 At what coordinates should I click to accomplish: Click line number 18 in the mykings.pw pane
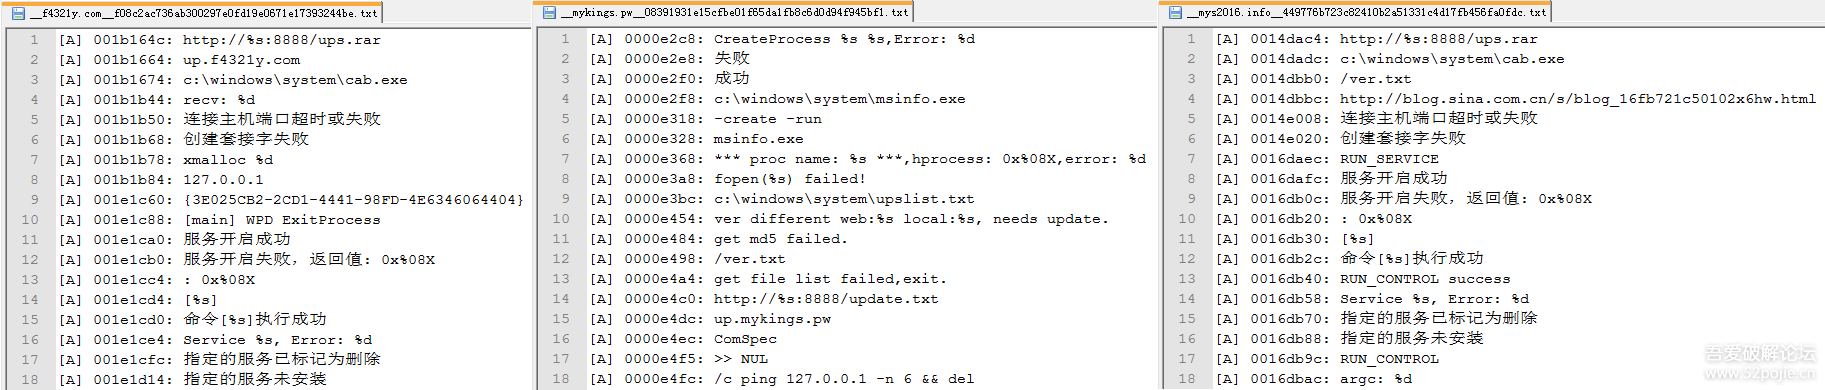(561, 379)
